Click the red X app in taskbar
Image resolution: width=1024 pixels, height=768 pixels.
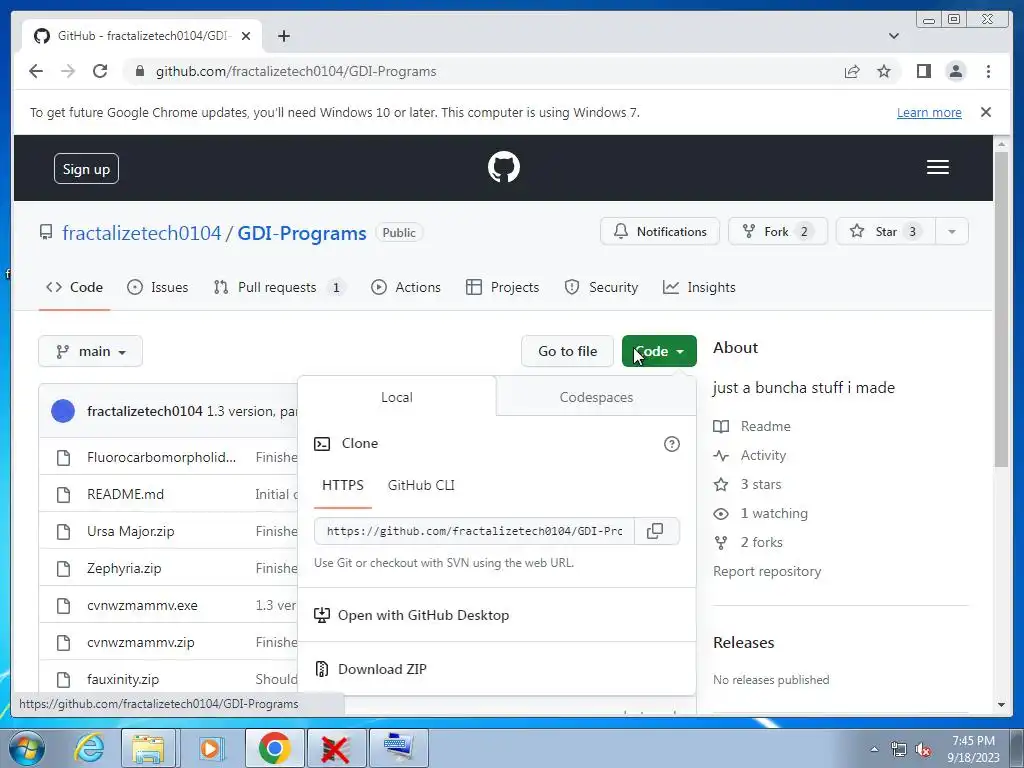pyautogui.click(x=334, y=748)
